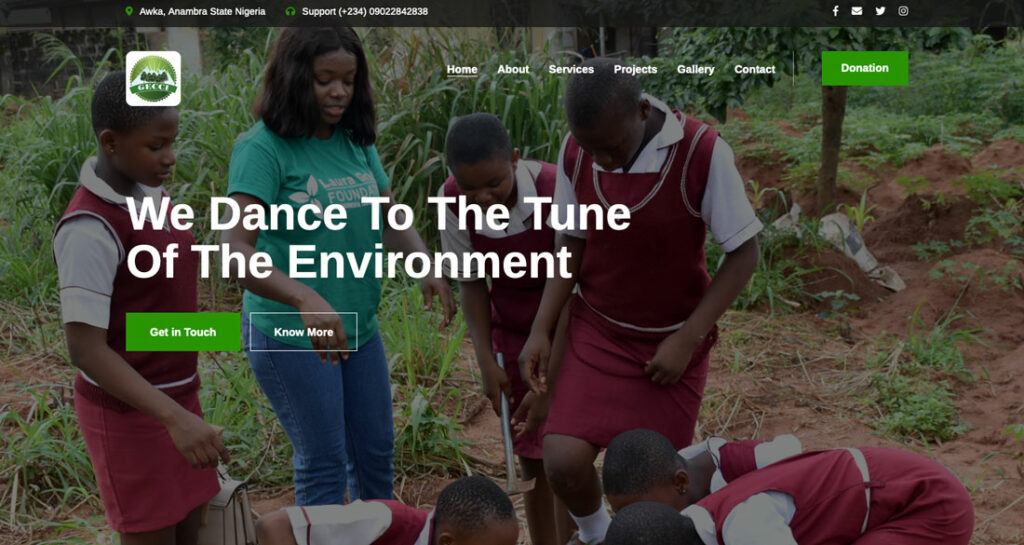Visit the Gallery page
This screenshot has width=1024, height=545.
(x=696, y=69)
